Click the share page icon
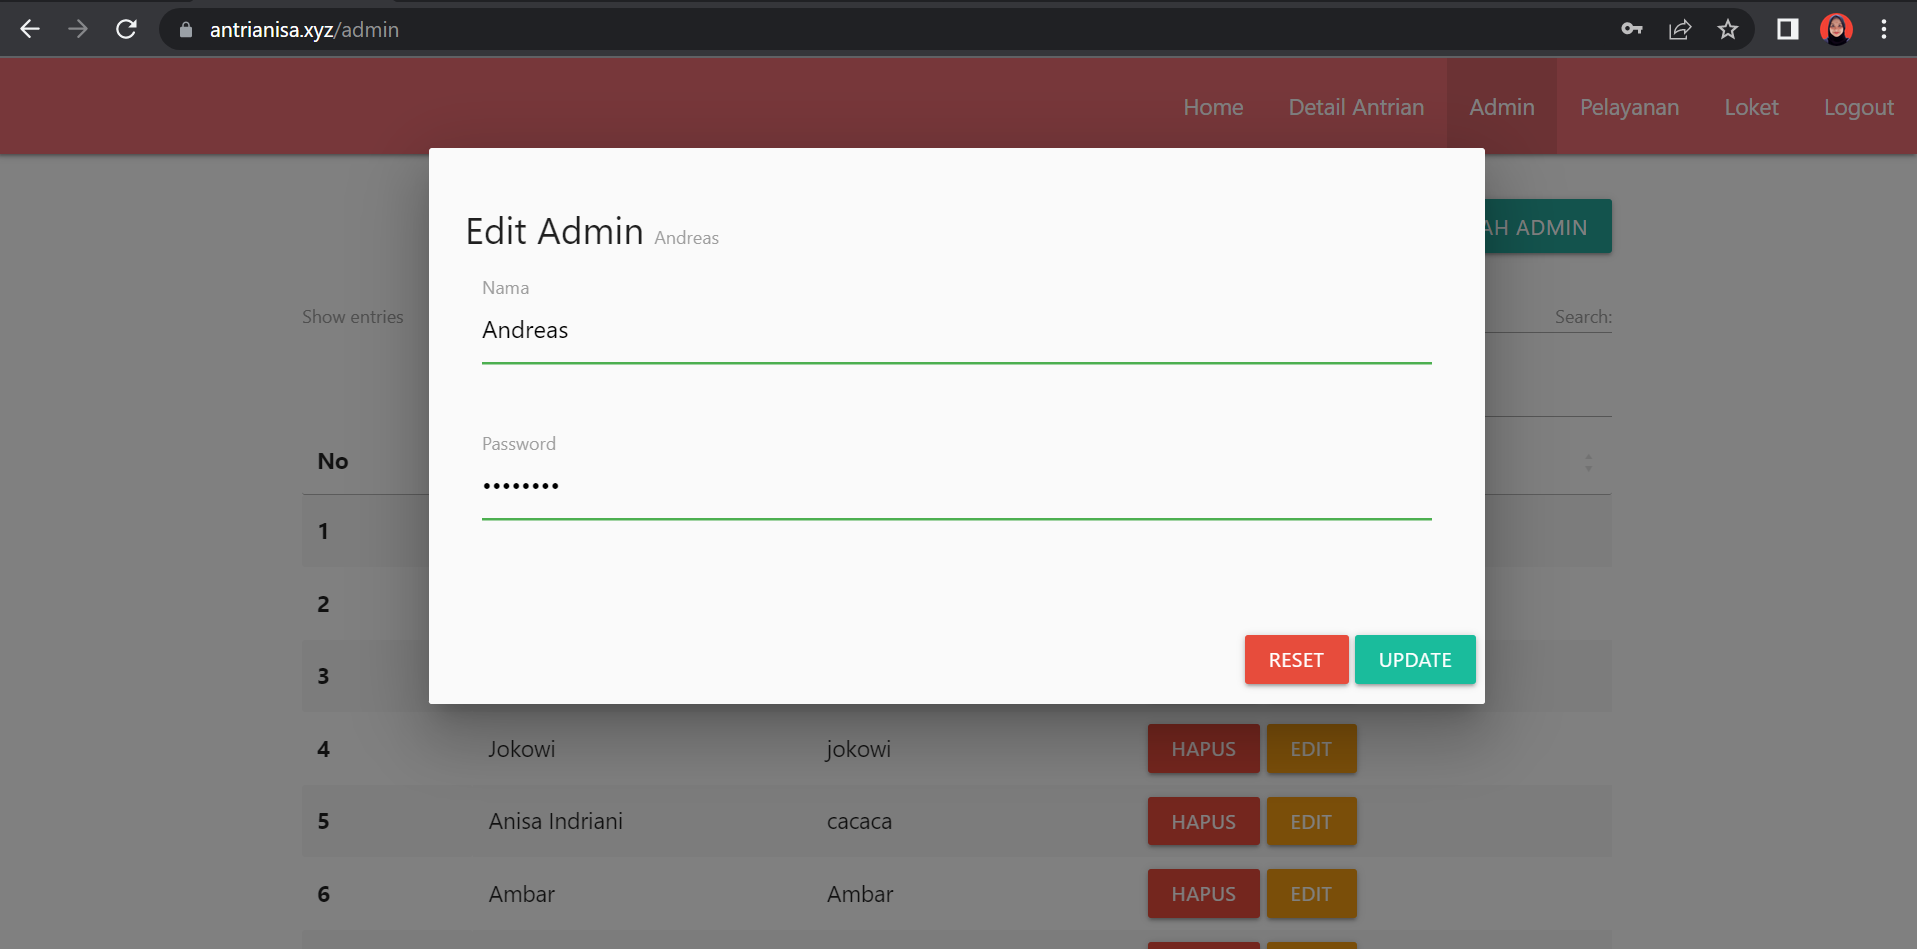 coord(1680,29)
